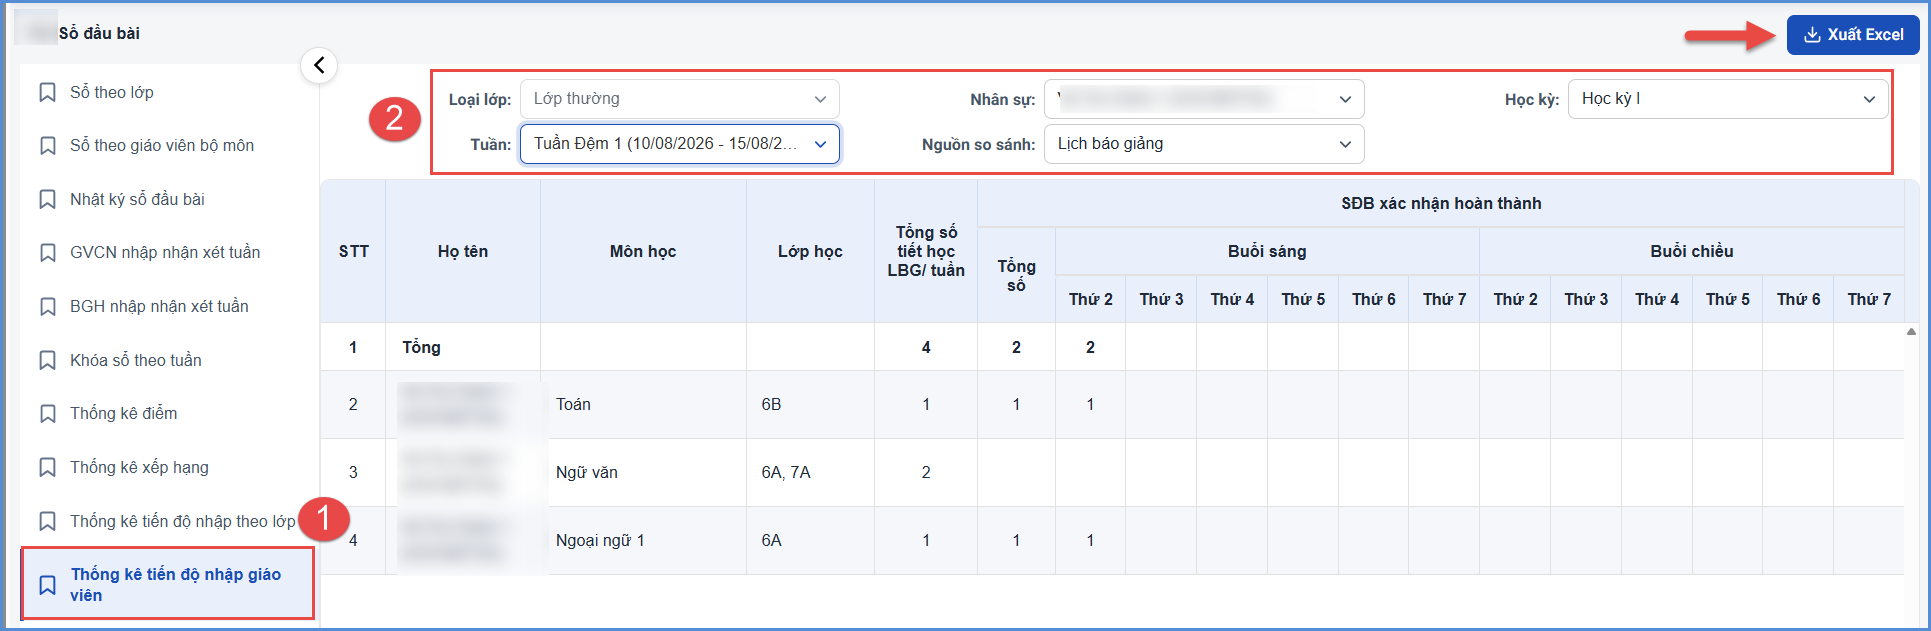Click the Xuất Excel export button

[1853, 35]
